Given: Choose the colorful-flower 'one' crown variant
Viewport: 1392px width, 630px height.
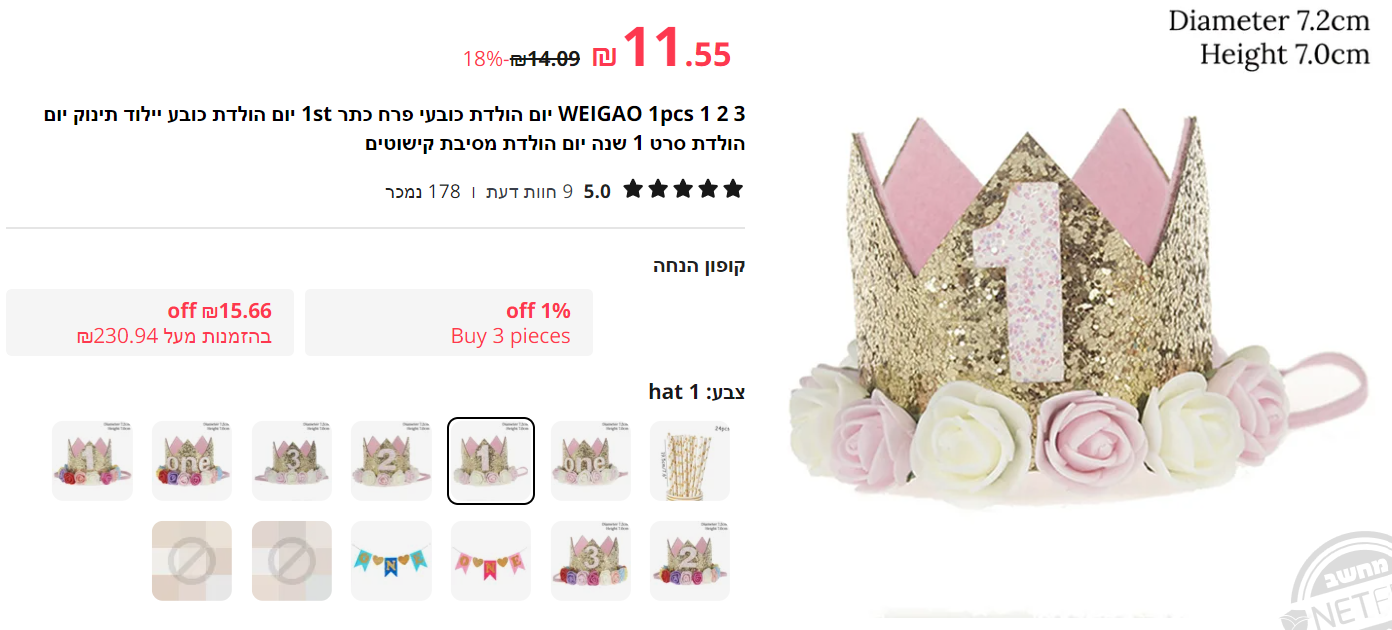Looking at the screenshot, I should [192, 461].
